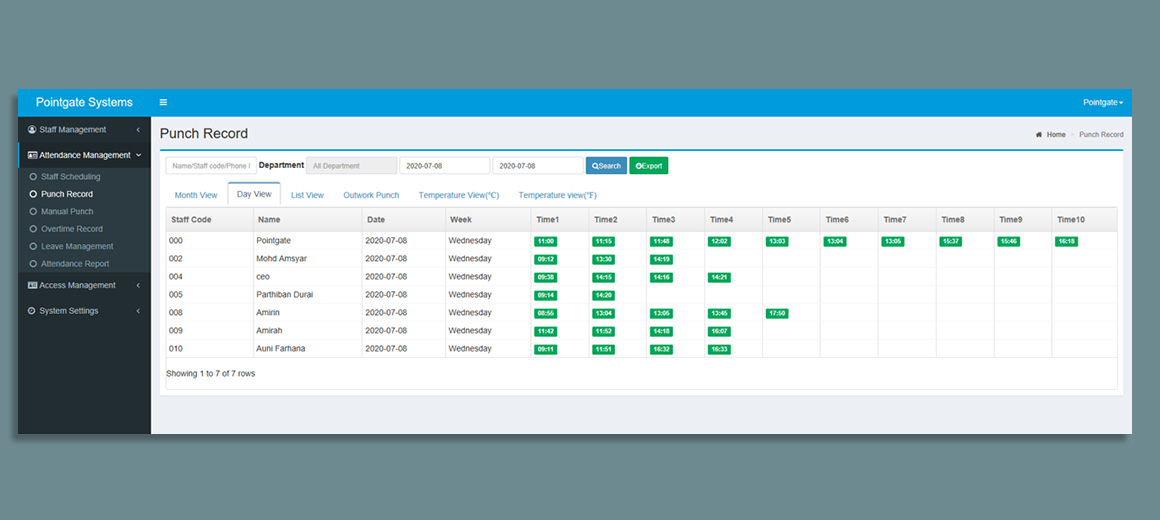Click the Attendance Management card icon

pos(32,155)
